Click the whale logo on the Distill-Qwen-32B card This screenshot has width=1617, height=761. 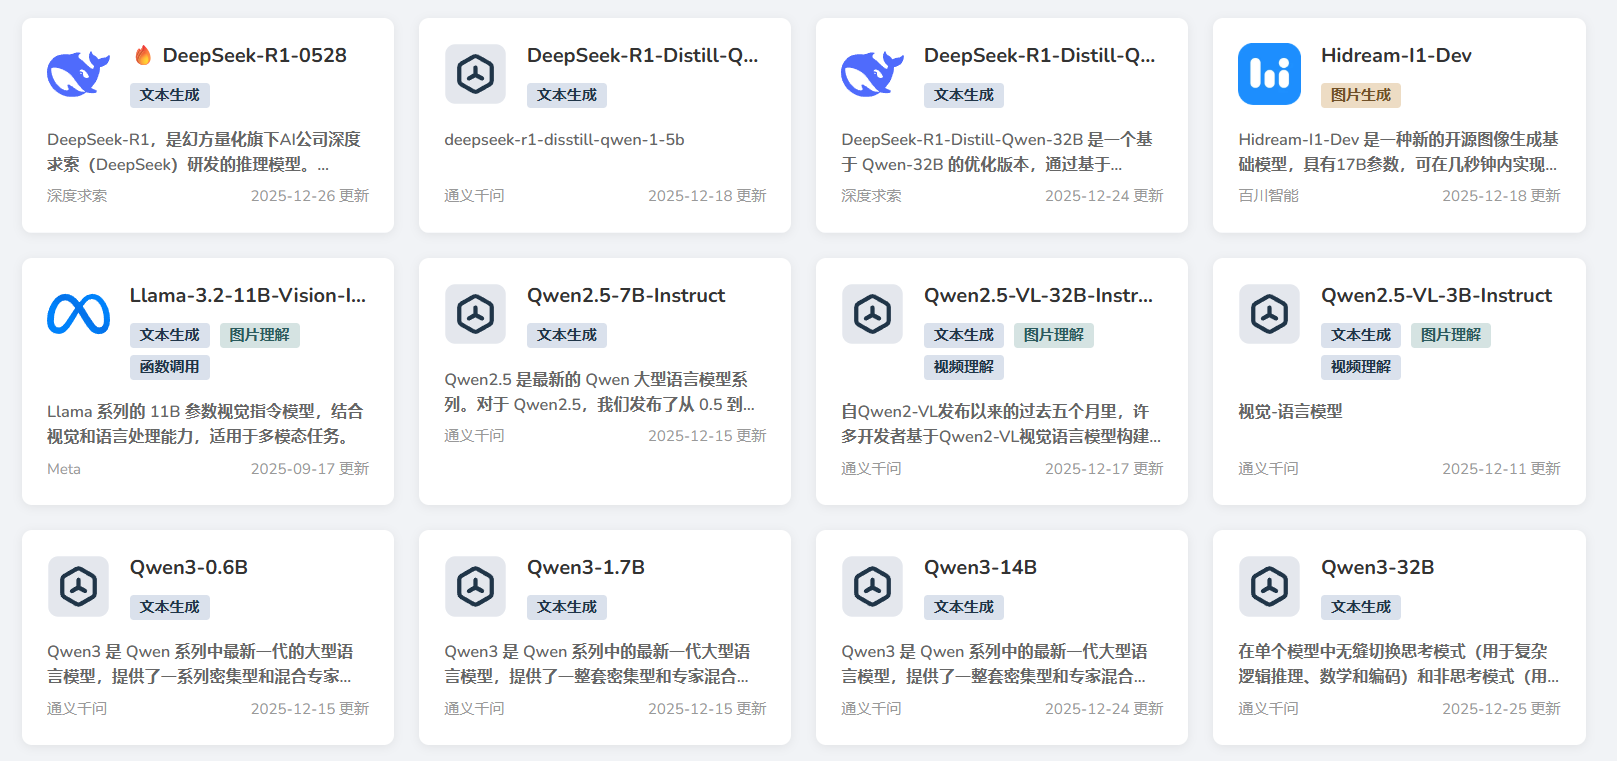tap(873, 74)
